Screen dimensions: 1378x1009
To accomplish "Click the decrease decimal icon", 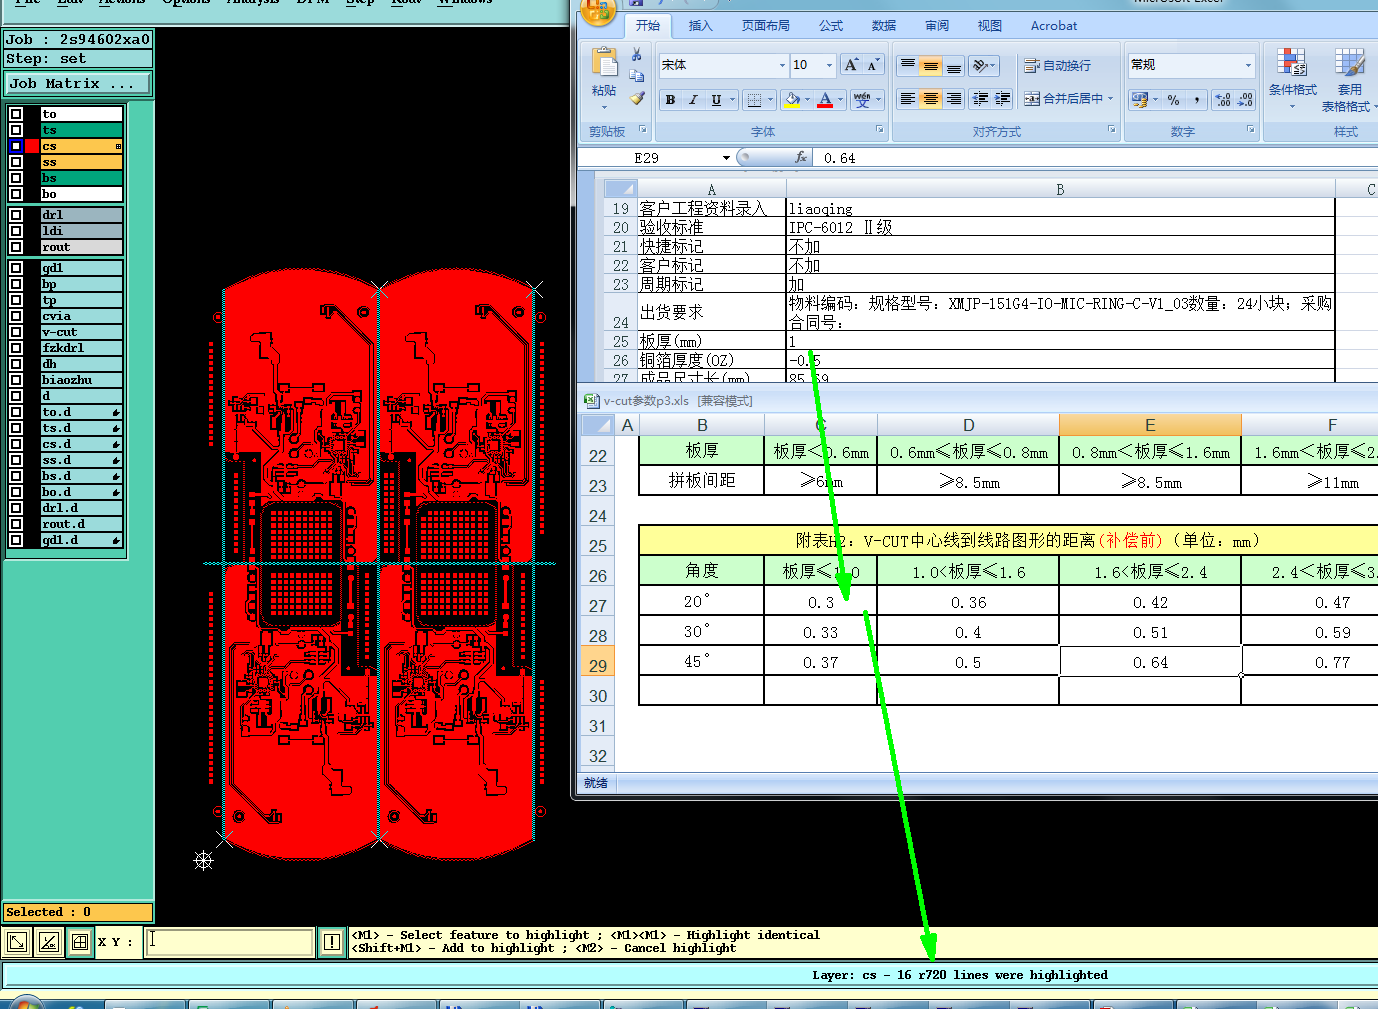I will (x=1245, y=100).
